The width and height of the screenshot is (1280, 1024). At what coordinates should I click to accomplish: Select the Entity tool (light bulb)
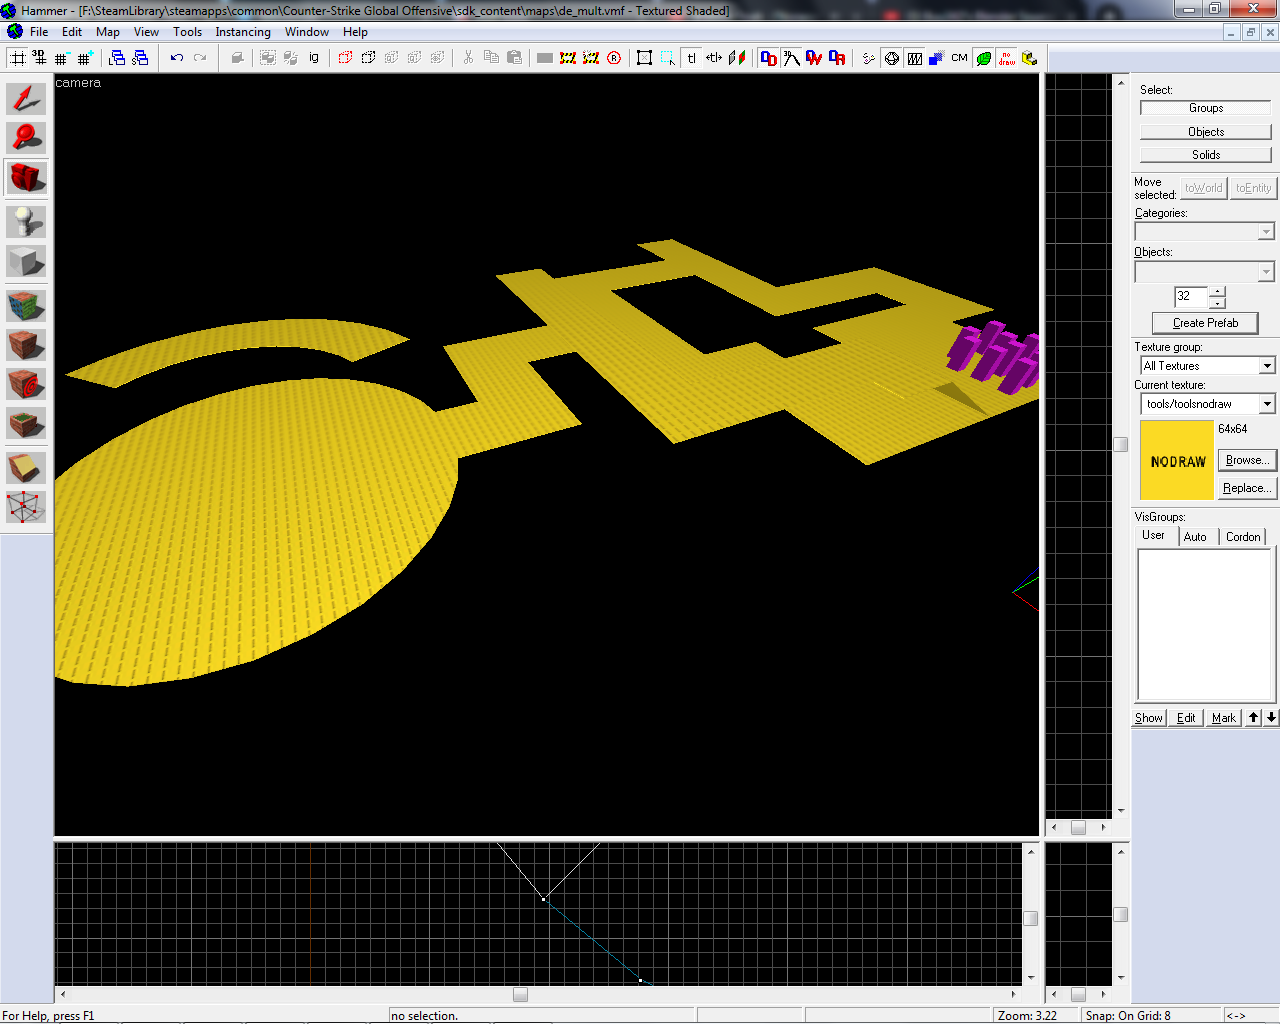(x=26, y=221)
